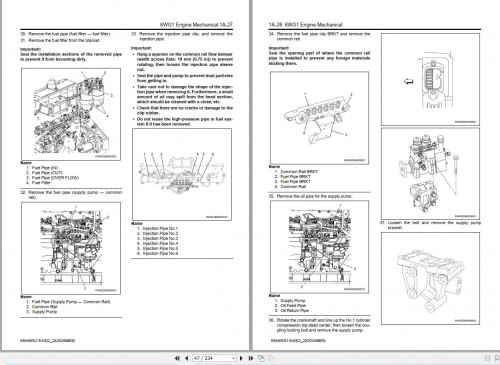Open the page number dropdown arrow
This screenshot has width=500, height=365.
(x=233, y=358)
